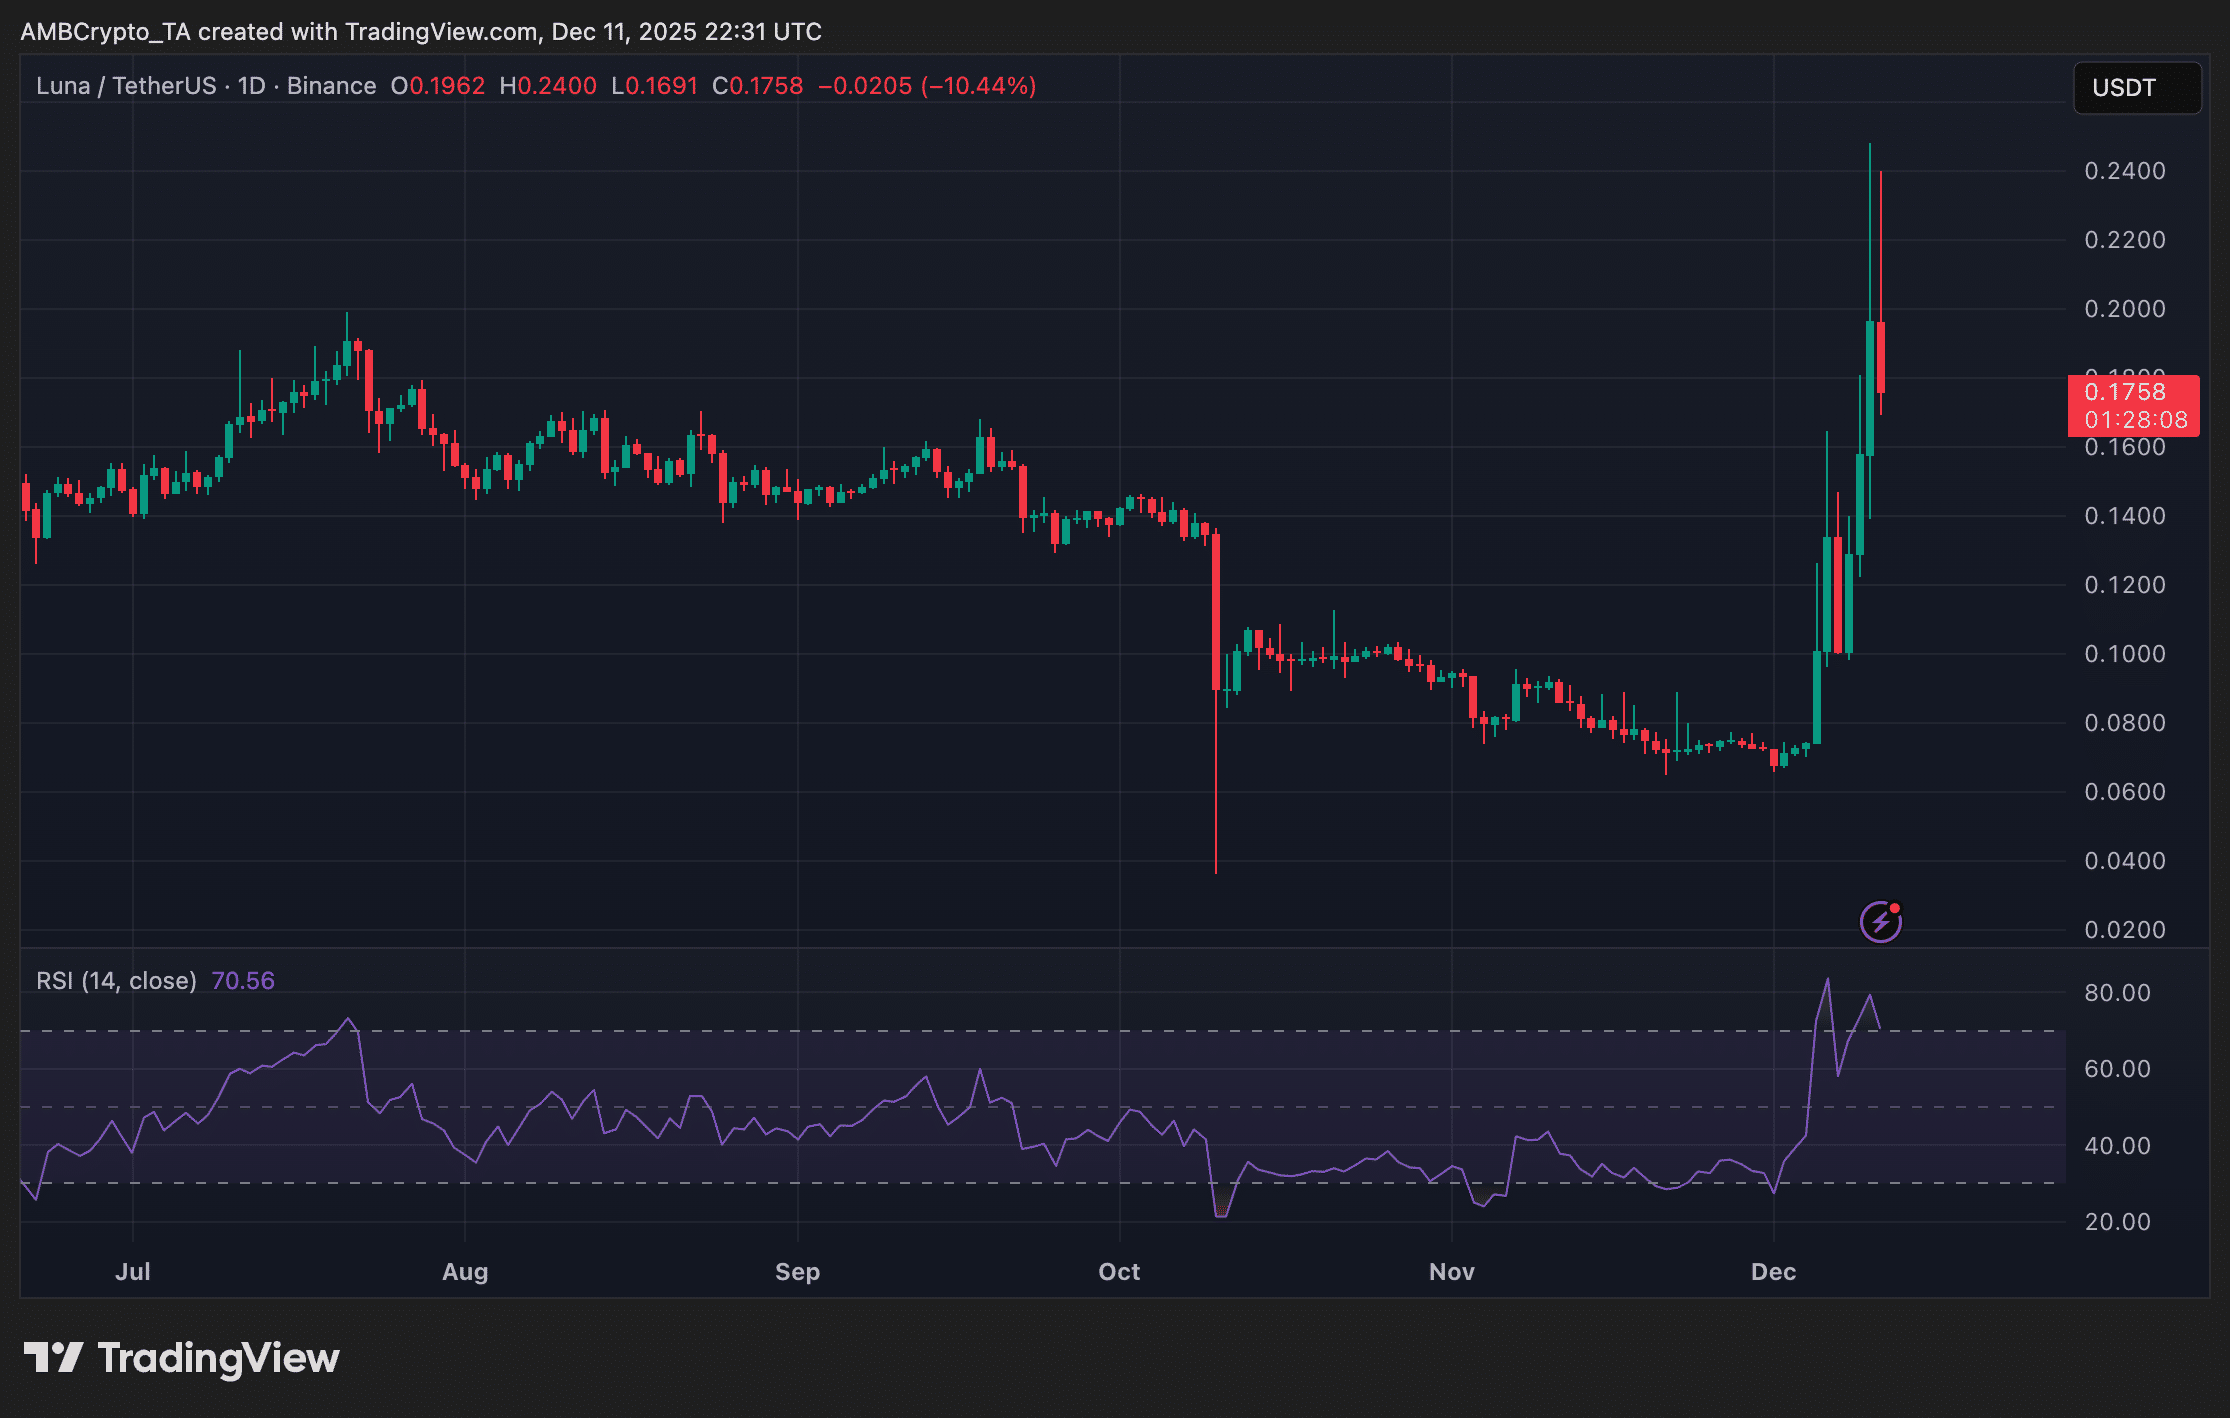2230x1418 pixels.
Task: Click the 0.2400 price scale label
Action: (x=2124, y=171)
